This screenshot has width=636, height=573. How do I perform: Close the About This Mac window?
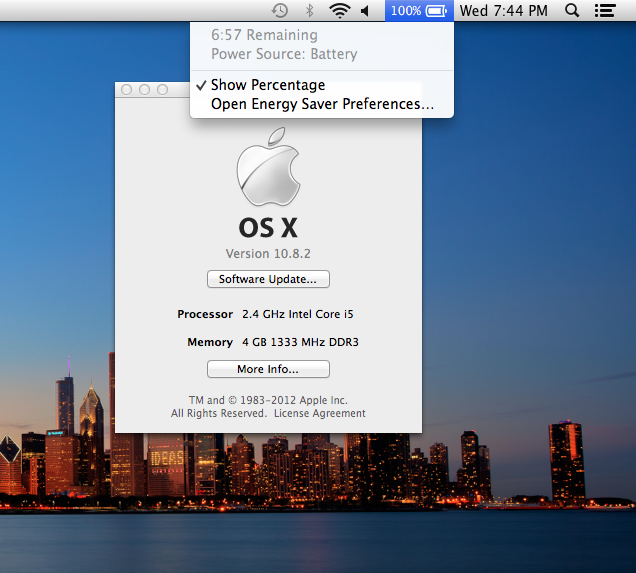[x=127, y=90]
